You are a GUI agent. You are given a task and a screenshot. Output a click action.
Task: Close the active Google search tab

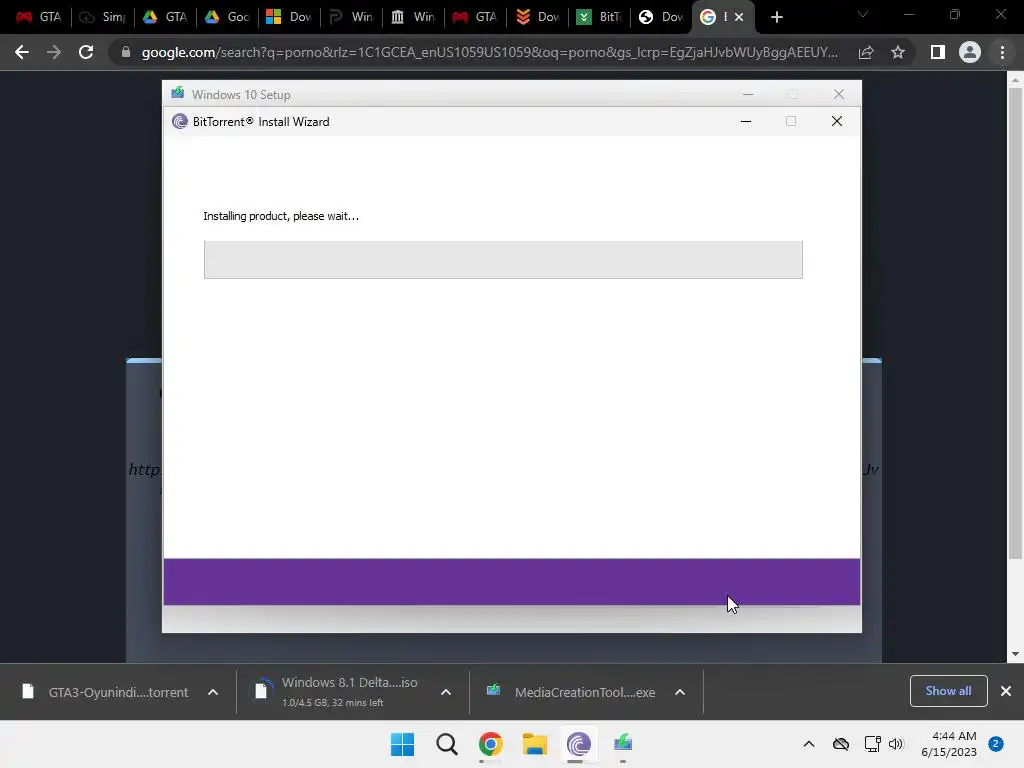click(x=739, y=17)
